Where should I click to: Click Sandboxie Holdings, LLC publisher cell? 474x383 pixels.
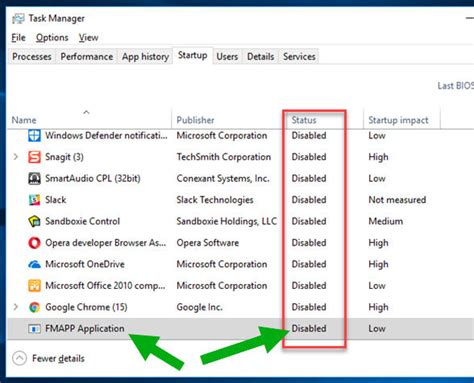pyautogui.click(x=227, y=221)
